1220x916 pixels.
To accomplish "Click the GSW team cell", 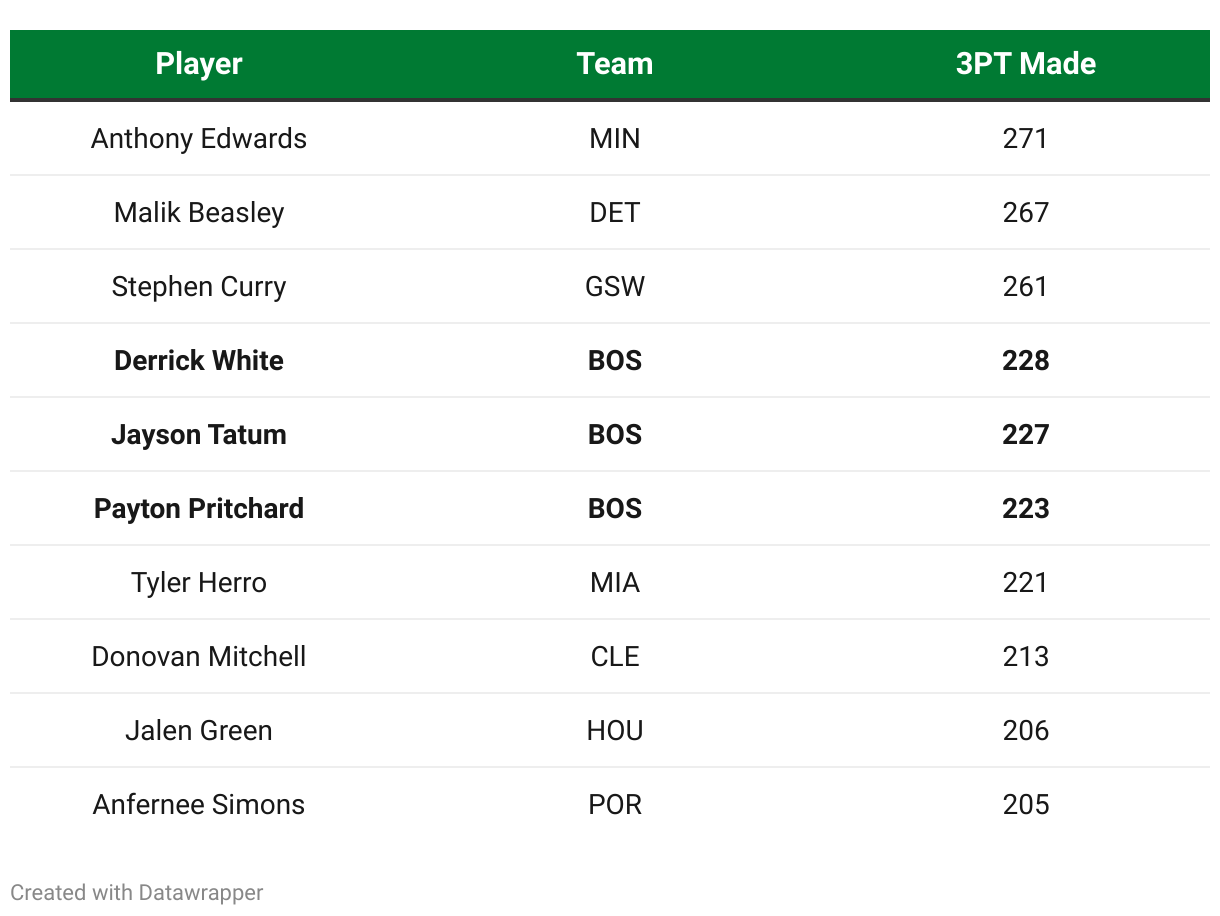I will (x=614, y=286).
